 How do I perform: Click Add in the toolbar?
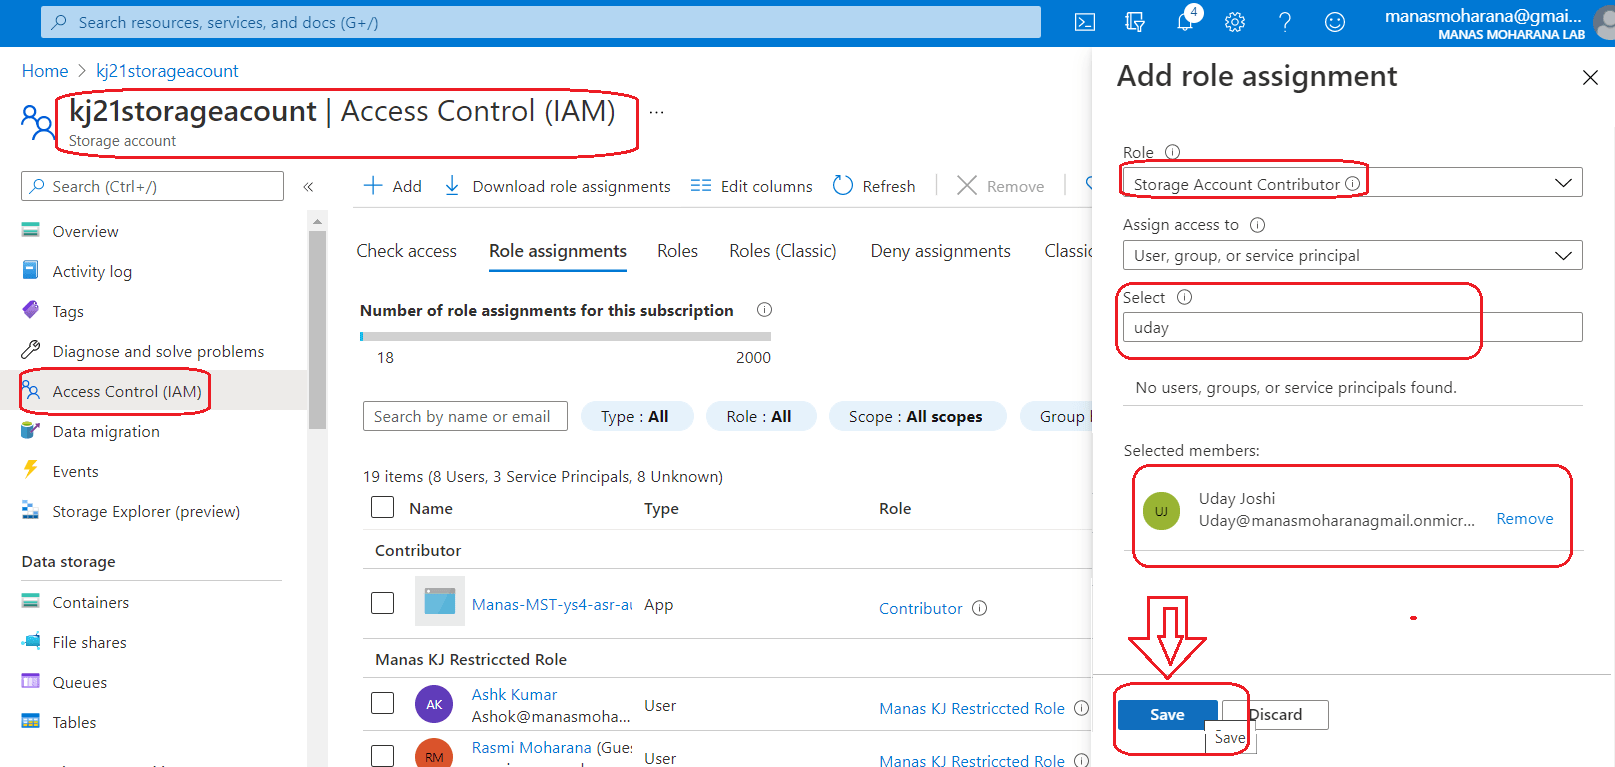click(393, 186)
